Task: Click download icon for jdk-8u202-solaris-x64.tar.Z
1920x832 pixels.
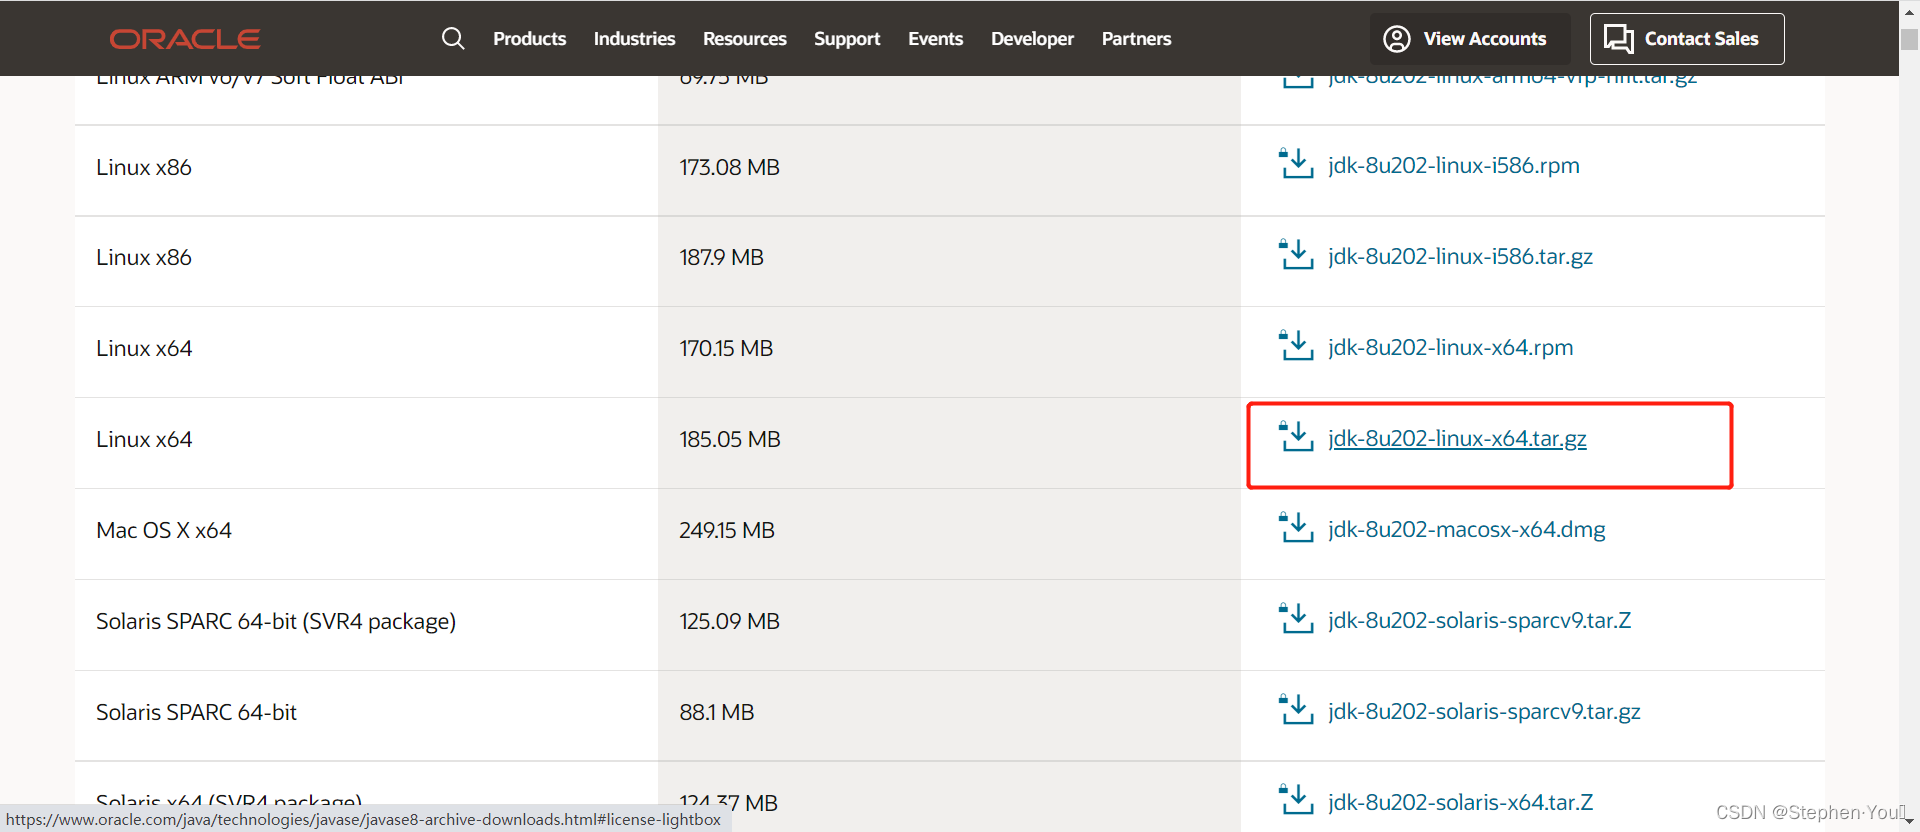Action: pyautogui.click(x=1297, y=800)
